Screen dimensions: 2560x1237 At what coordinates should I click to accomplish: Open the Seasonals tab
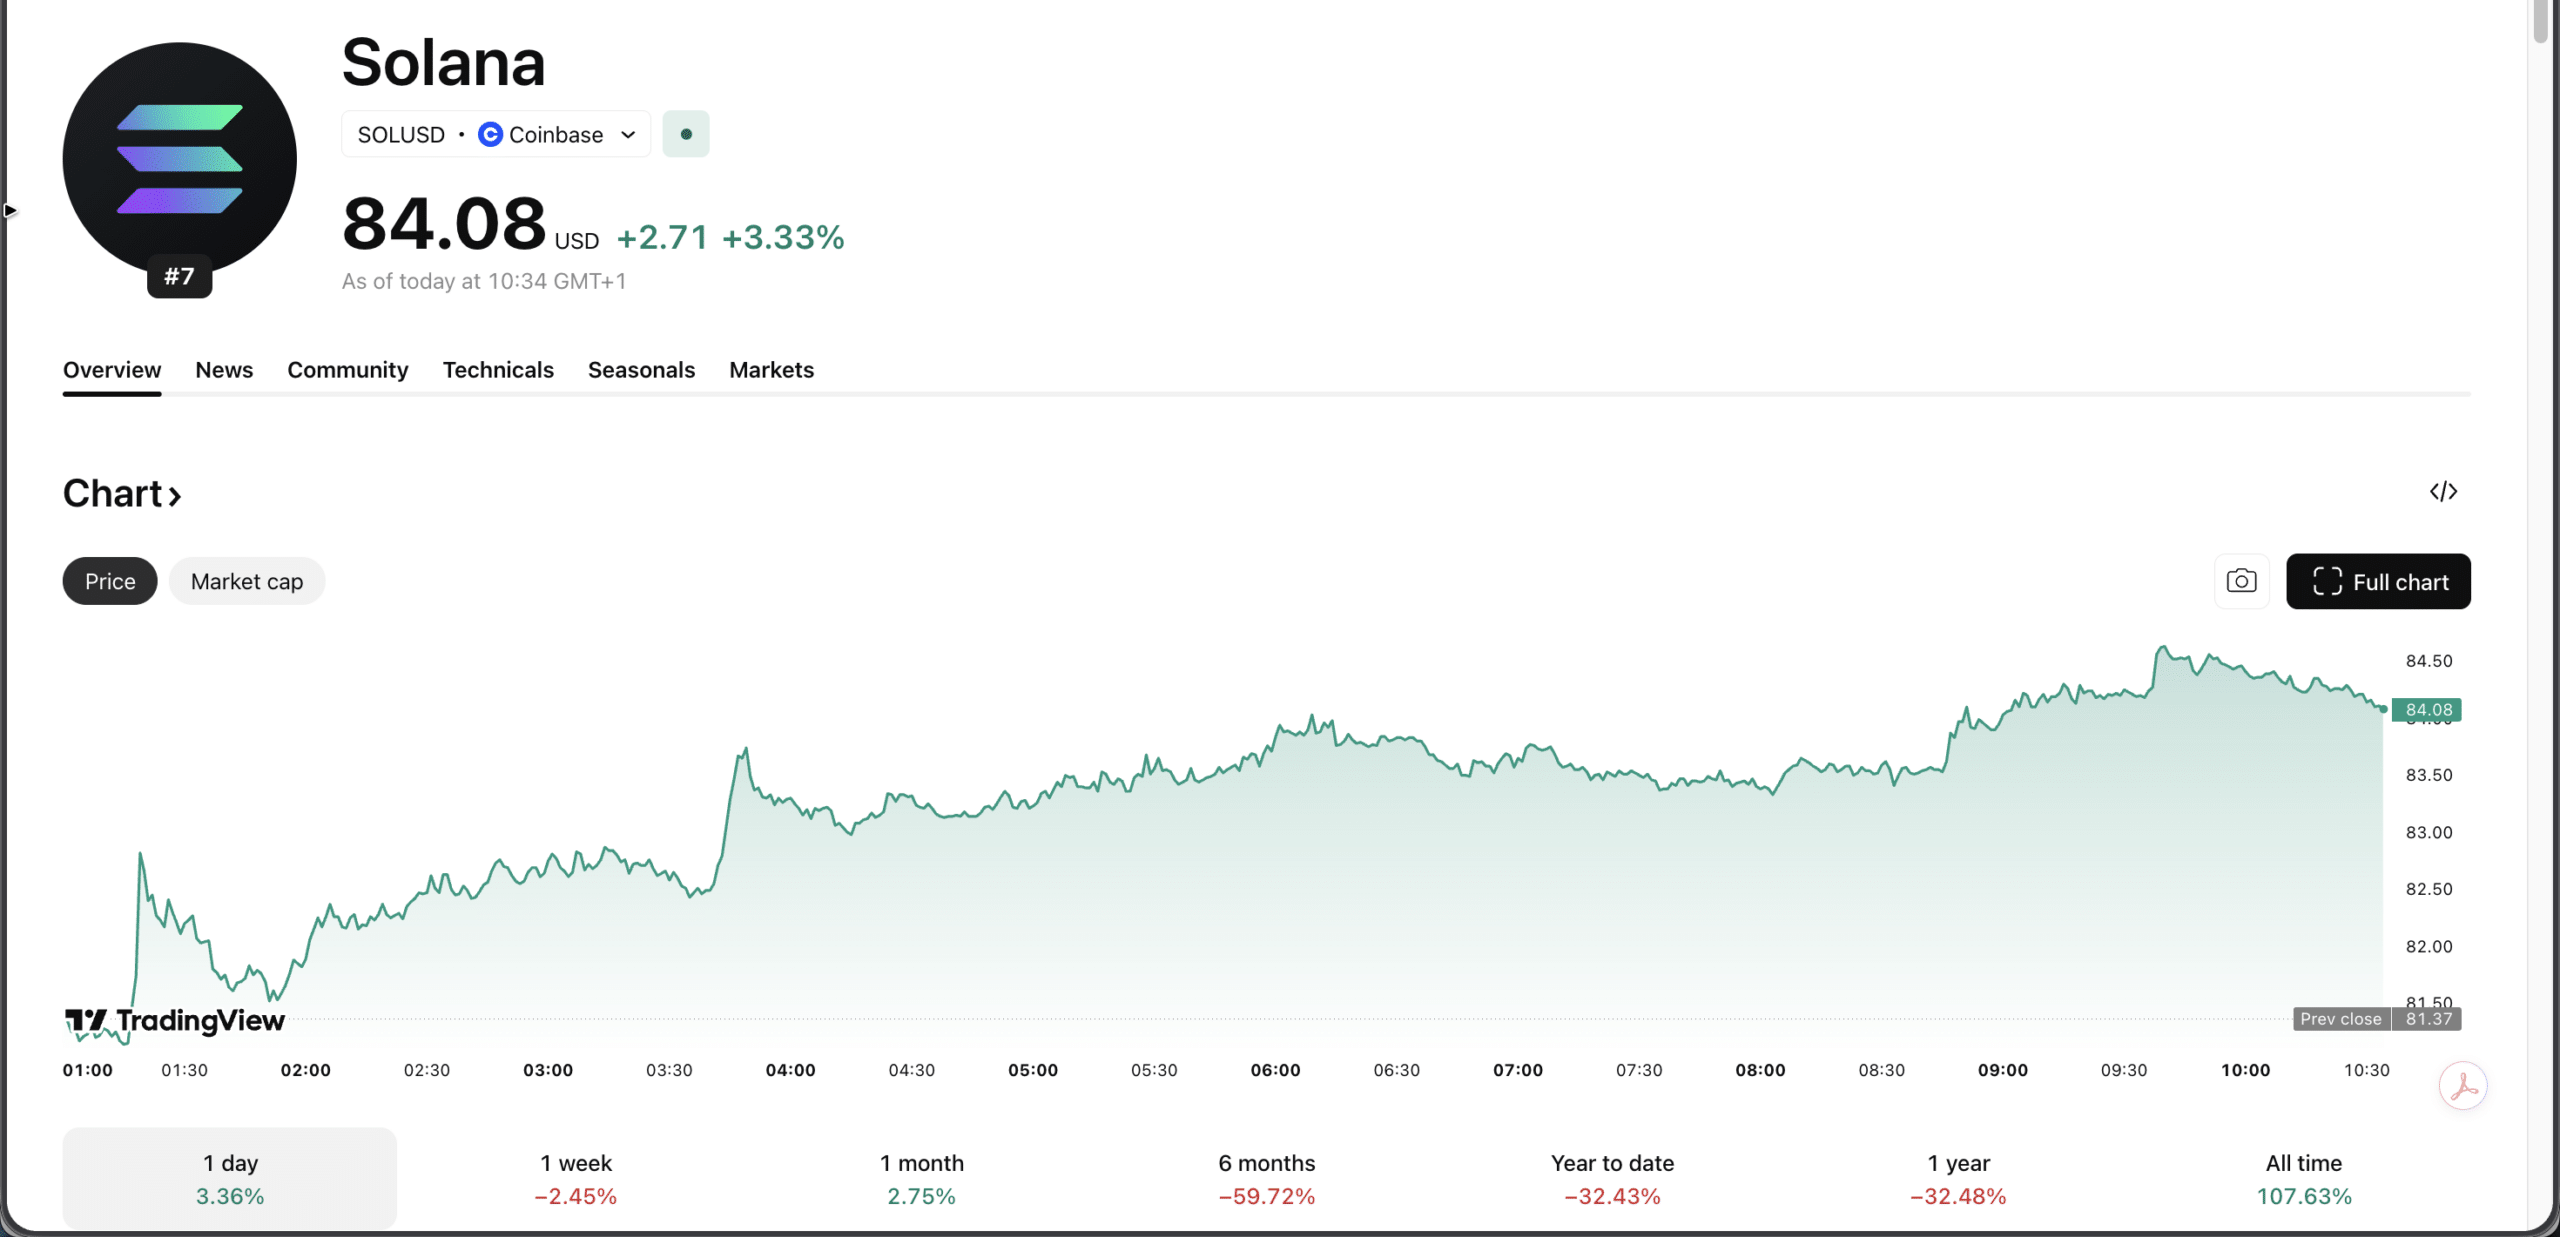(x=641, y=370)
